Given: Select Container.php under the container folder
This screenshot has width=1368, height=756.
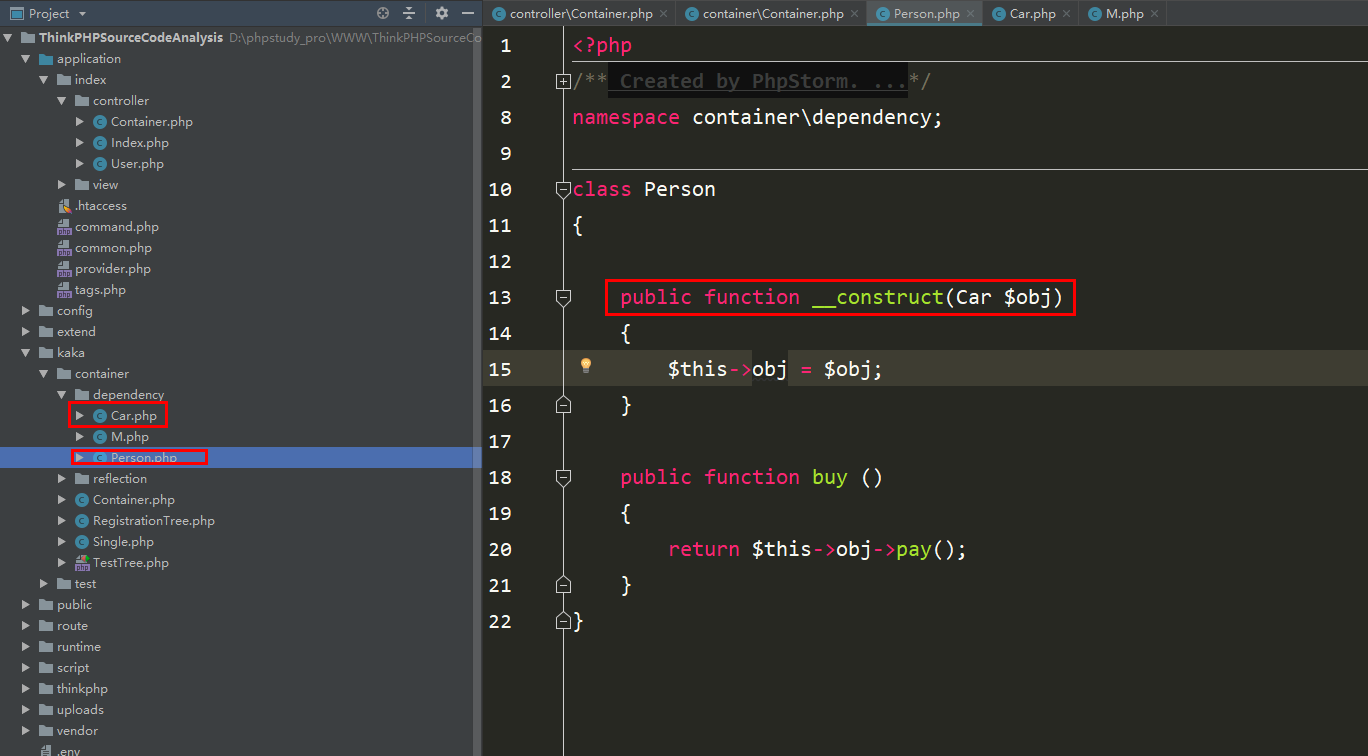Looking at the screenshot, I should (133, 500).
